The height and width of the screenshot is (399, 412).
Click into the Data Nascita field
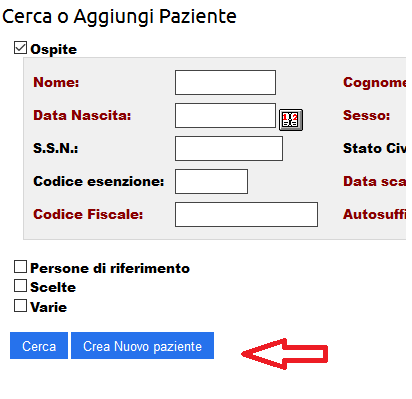click(x=225, y=115)
